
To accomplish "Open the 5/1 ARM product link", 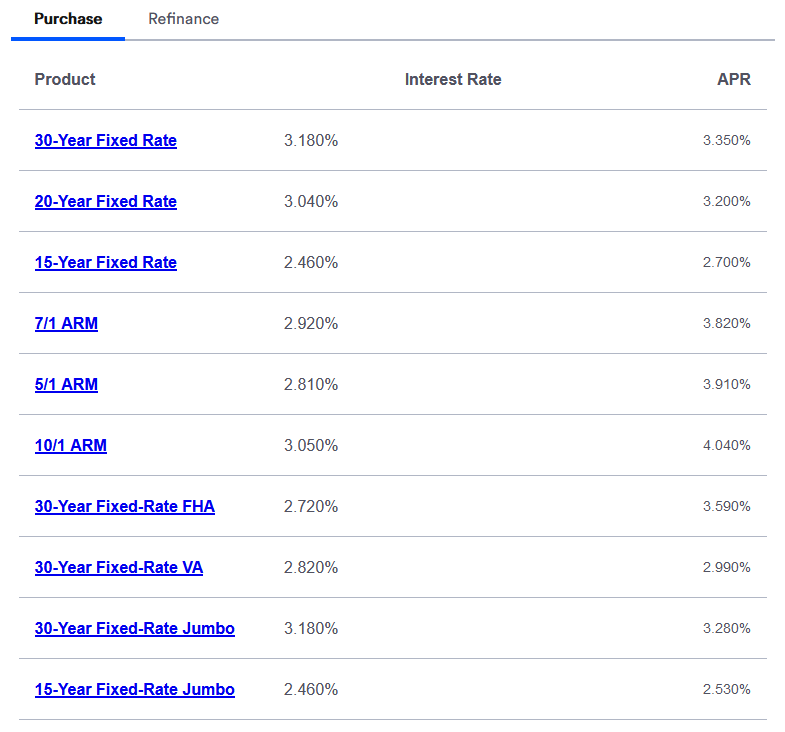I will coord(66,384).
